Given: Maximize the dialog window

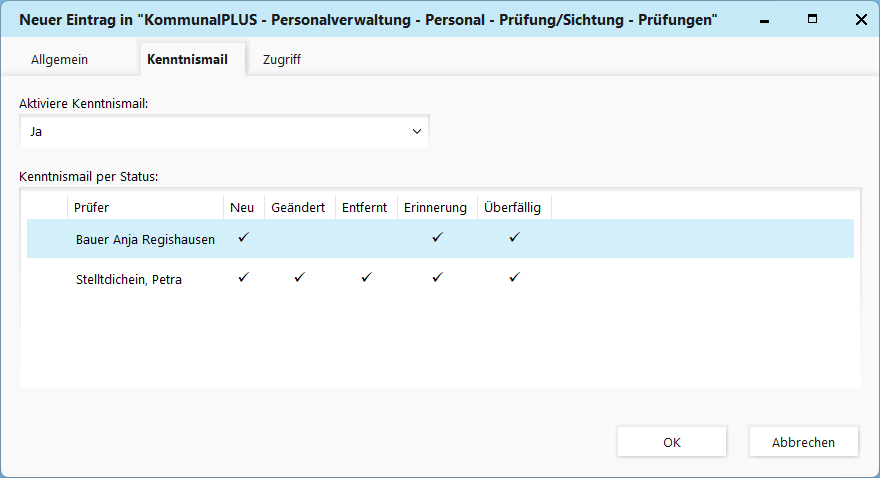Looking at the screenshot, I should tap(813, 19).
